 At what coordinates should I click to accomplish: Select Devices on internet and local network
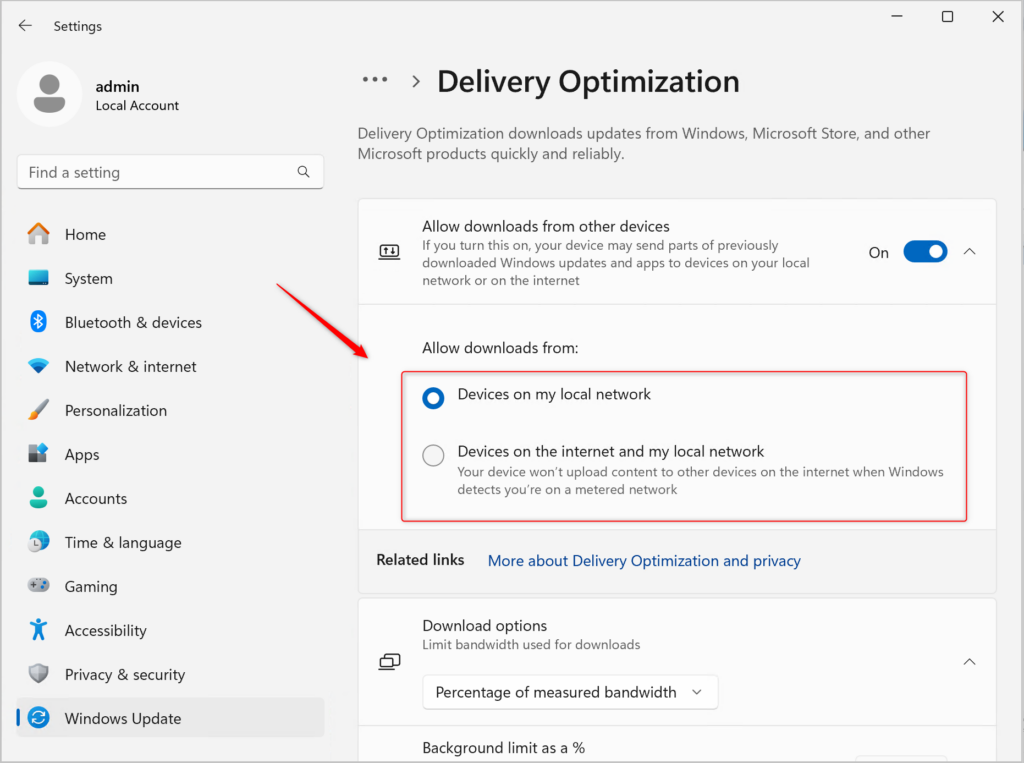433,455
